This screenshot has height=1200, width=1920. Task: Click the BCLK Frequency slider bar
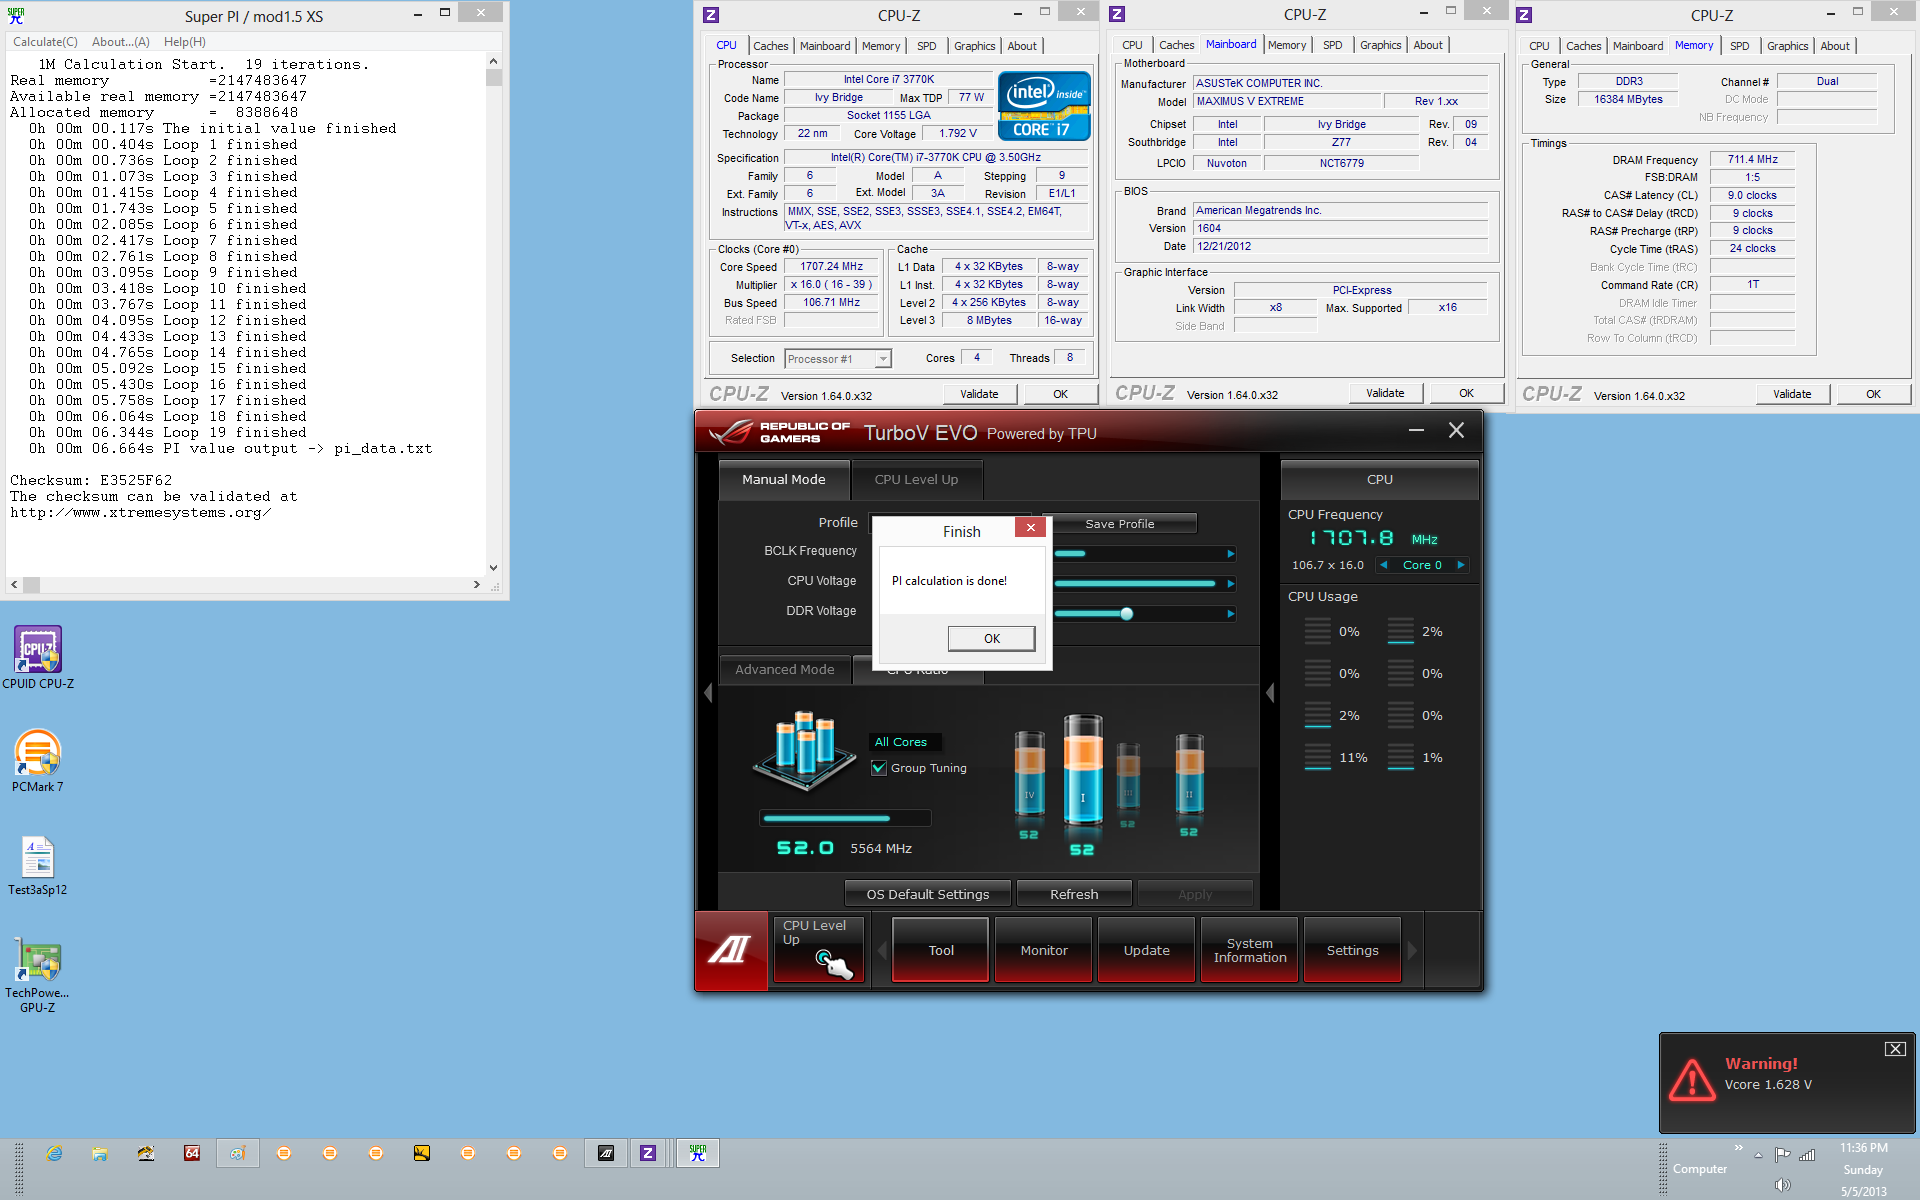pos(1139,553)
